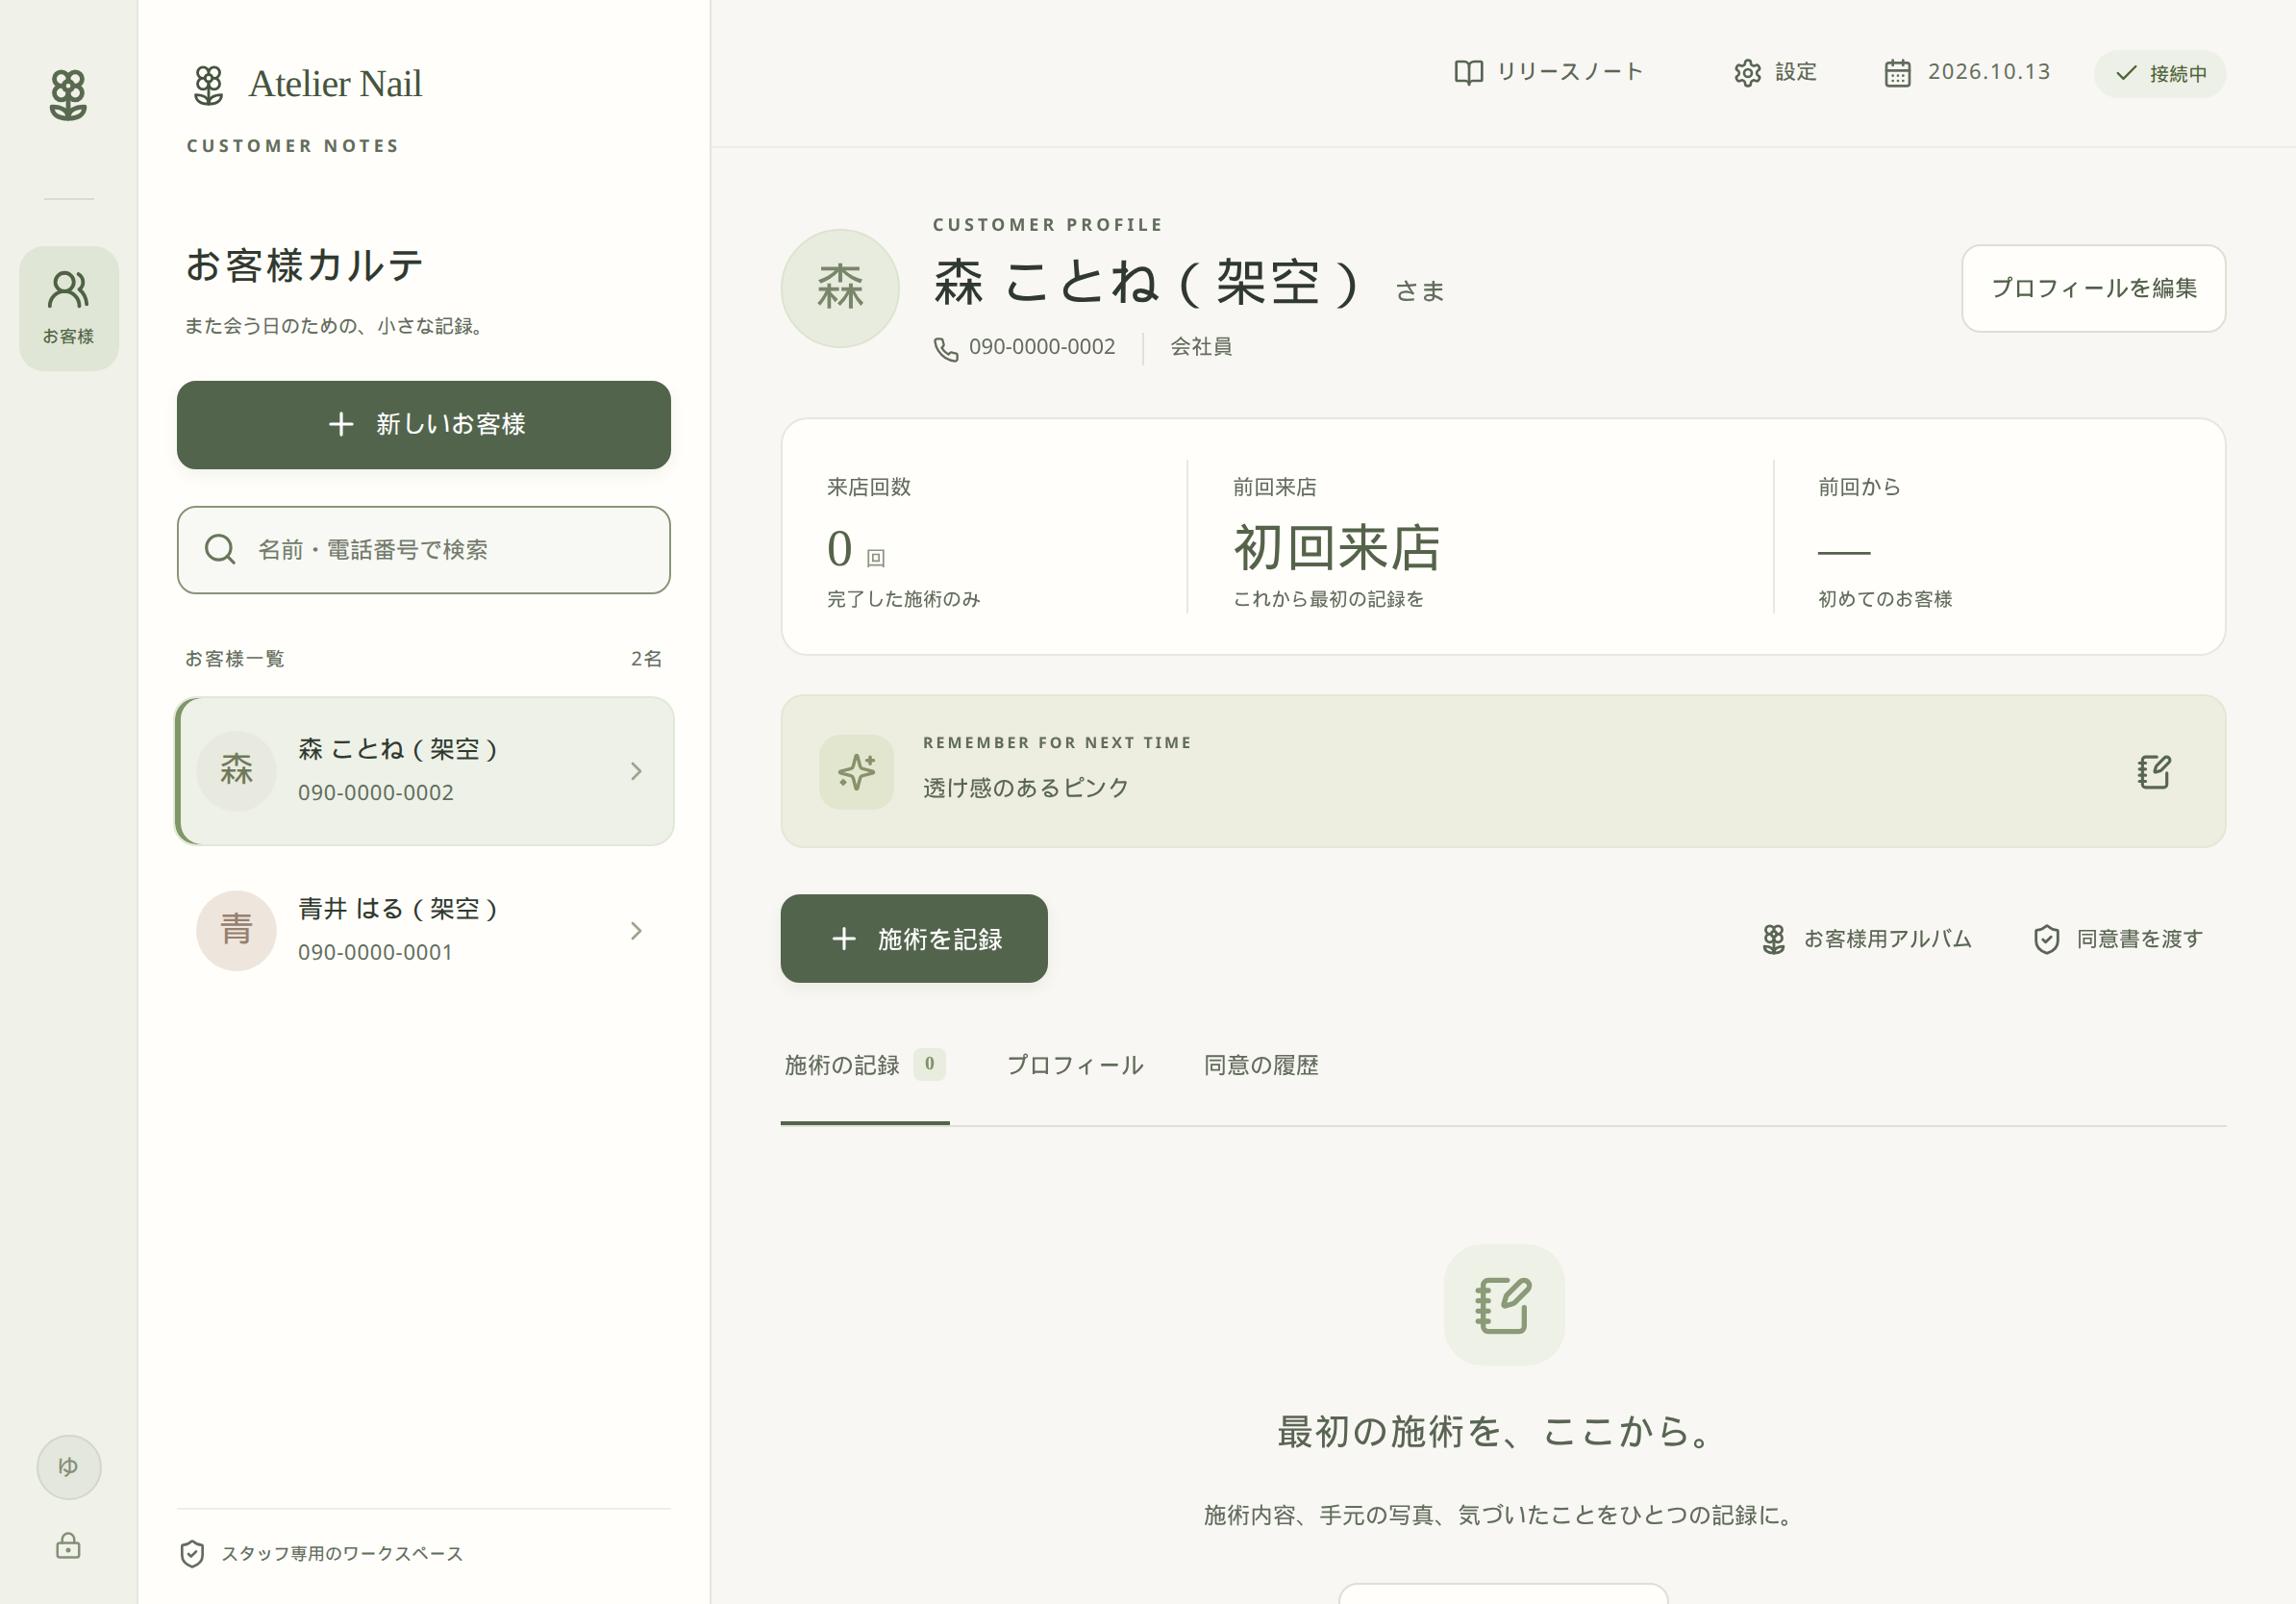Select customer 森 ことね（架空） in list
This screenshot has height=1604, width=2296.
pyautogui.click(x=424, y=771)
